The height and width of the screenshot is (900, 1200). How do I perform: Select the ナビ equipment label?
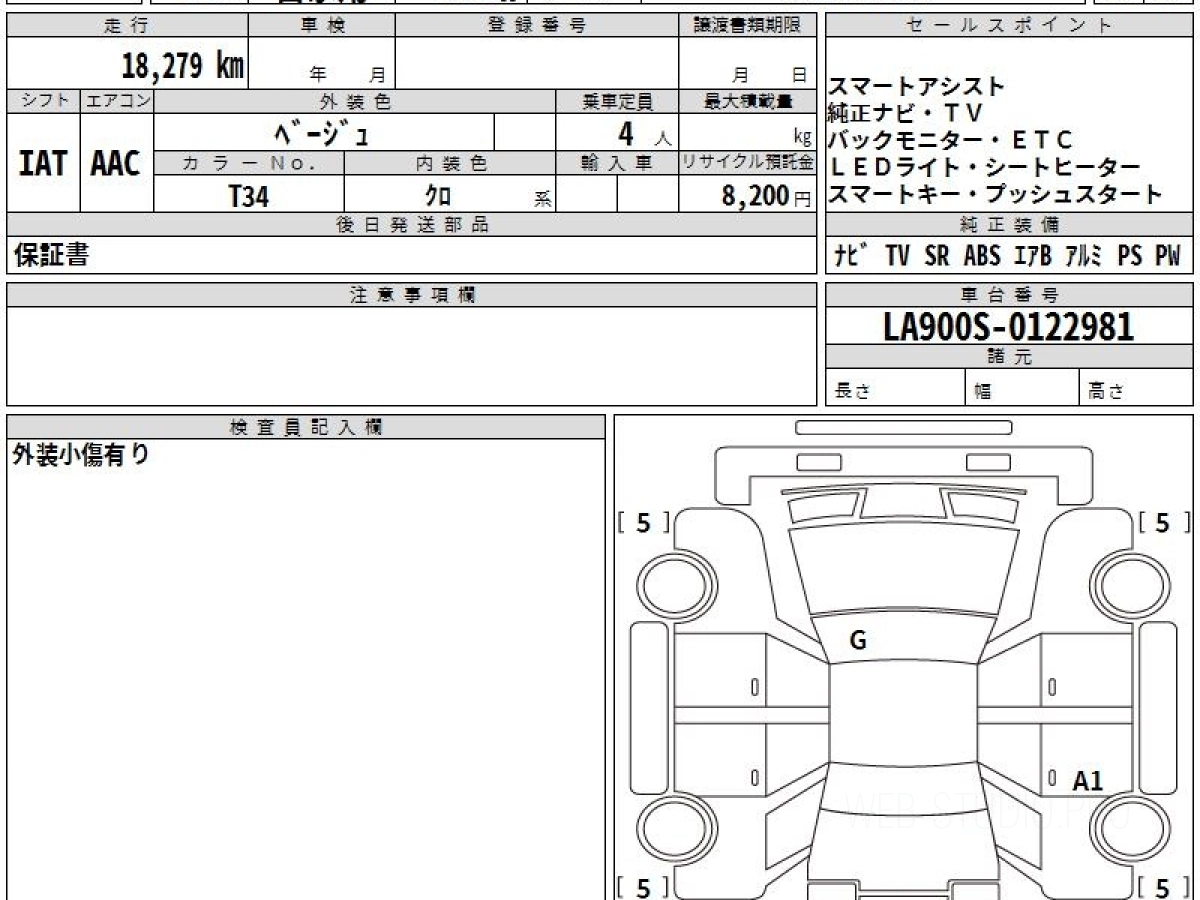point(850,256)
